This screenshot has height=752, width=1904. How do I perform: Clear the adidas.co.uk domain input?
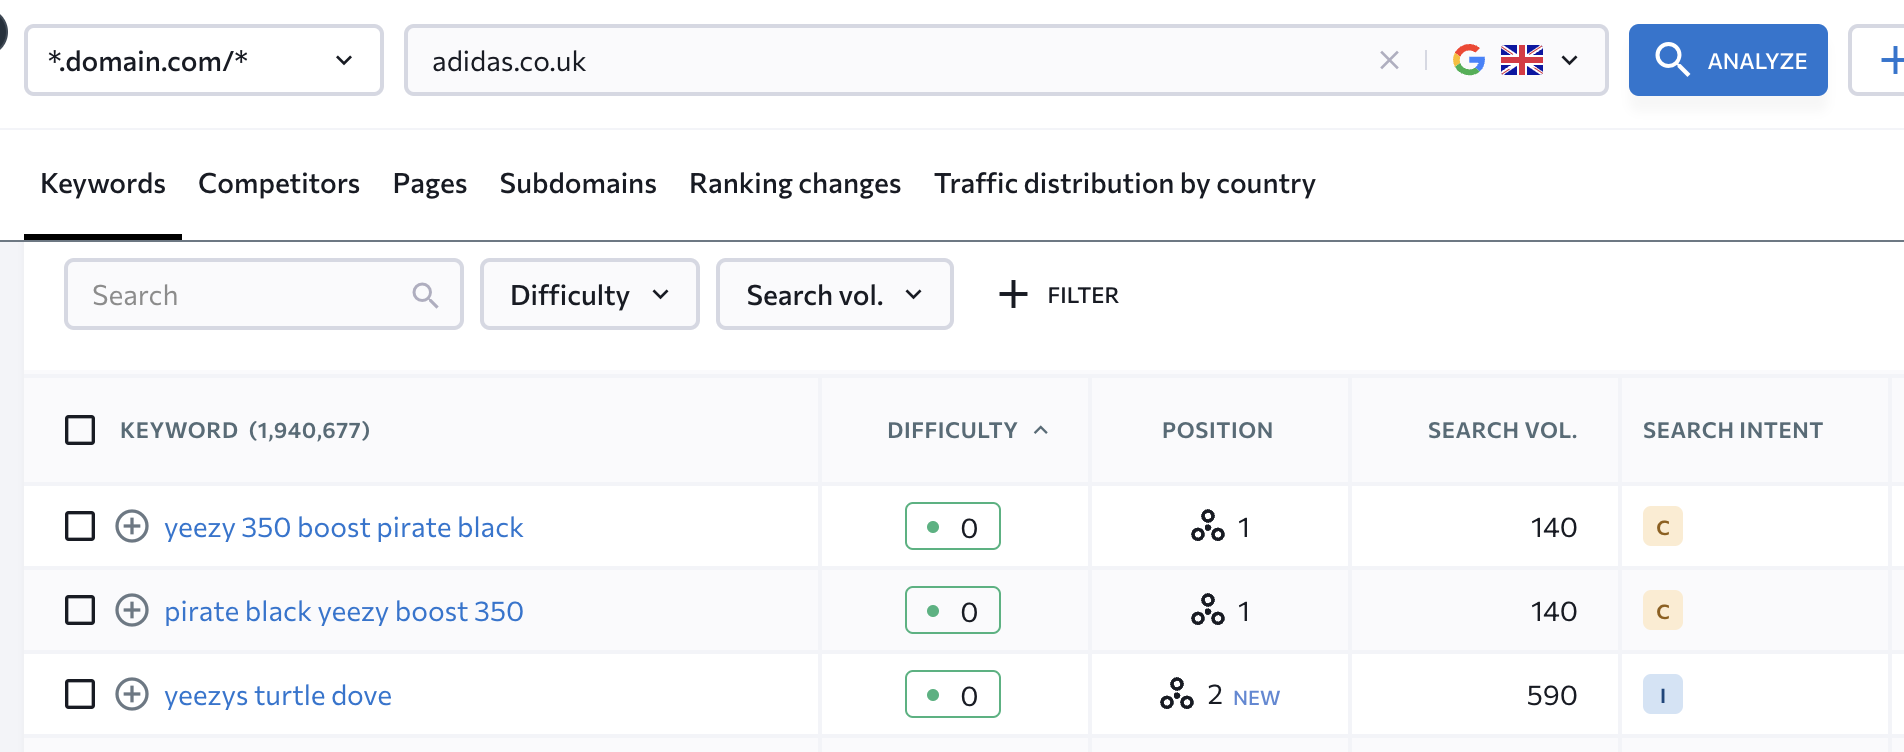coord(1389,60)
